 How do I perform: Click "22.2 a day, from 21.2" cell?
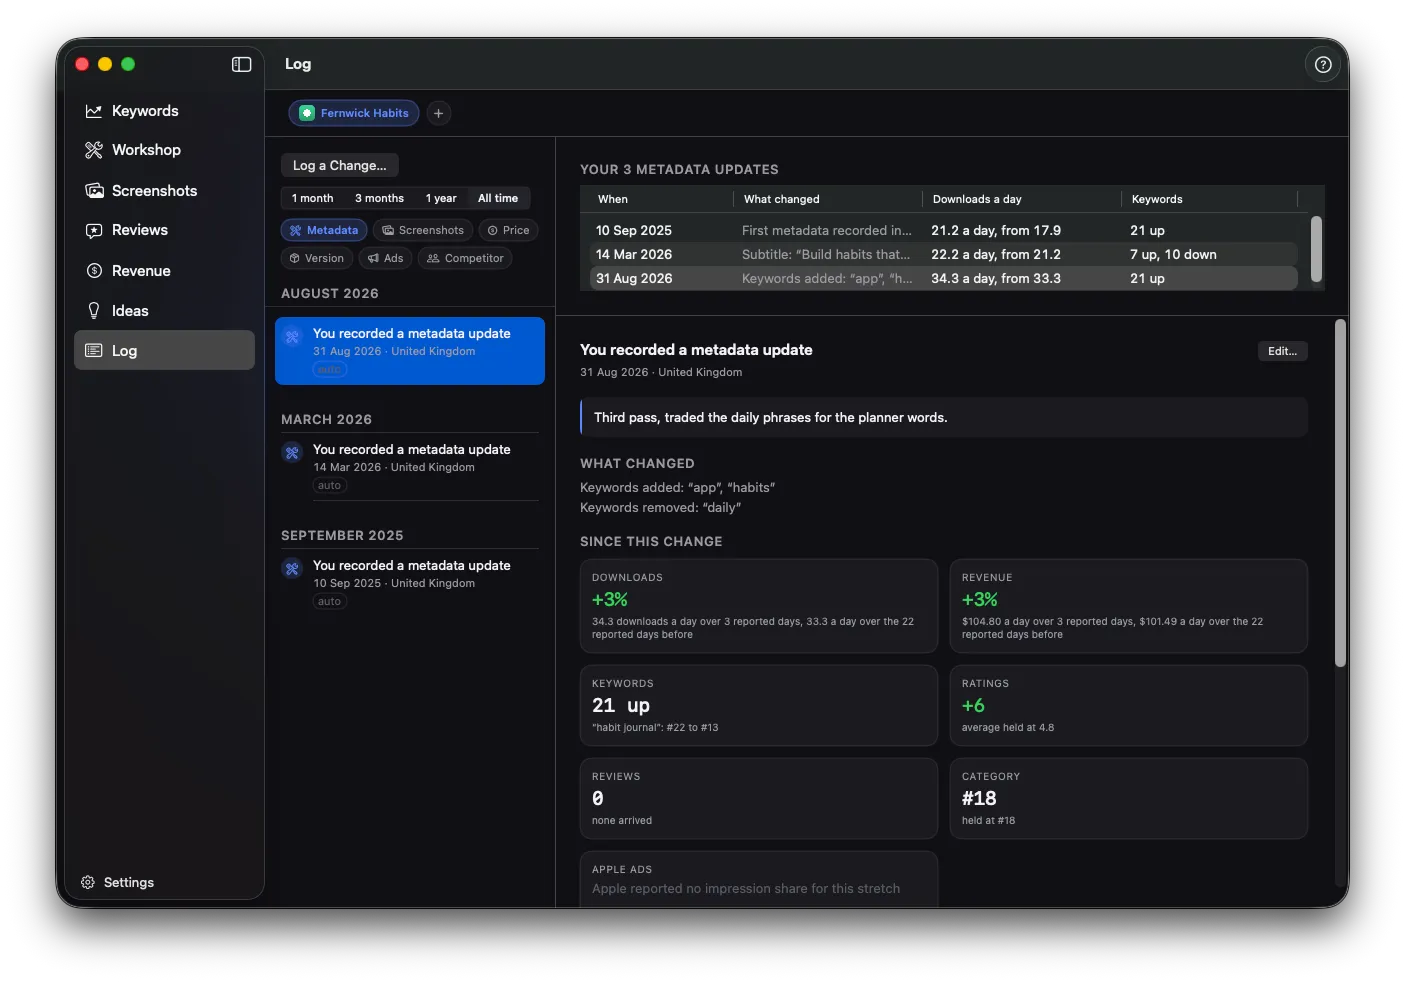996,254
